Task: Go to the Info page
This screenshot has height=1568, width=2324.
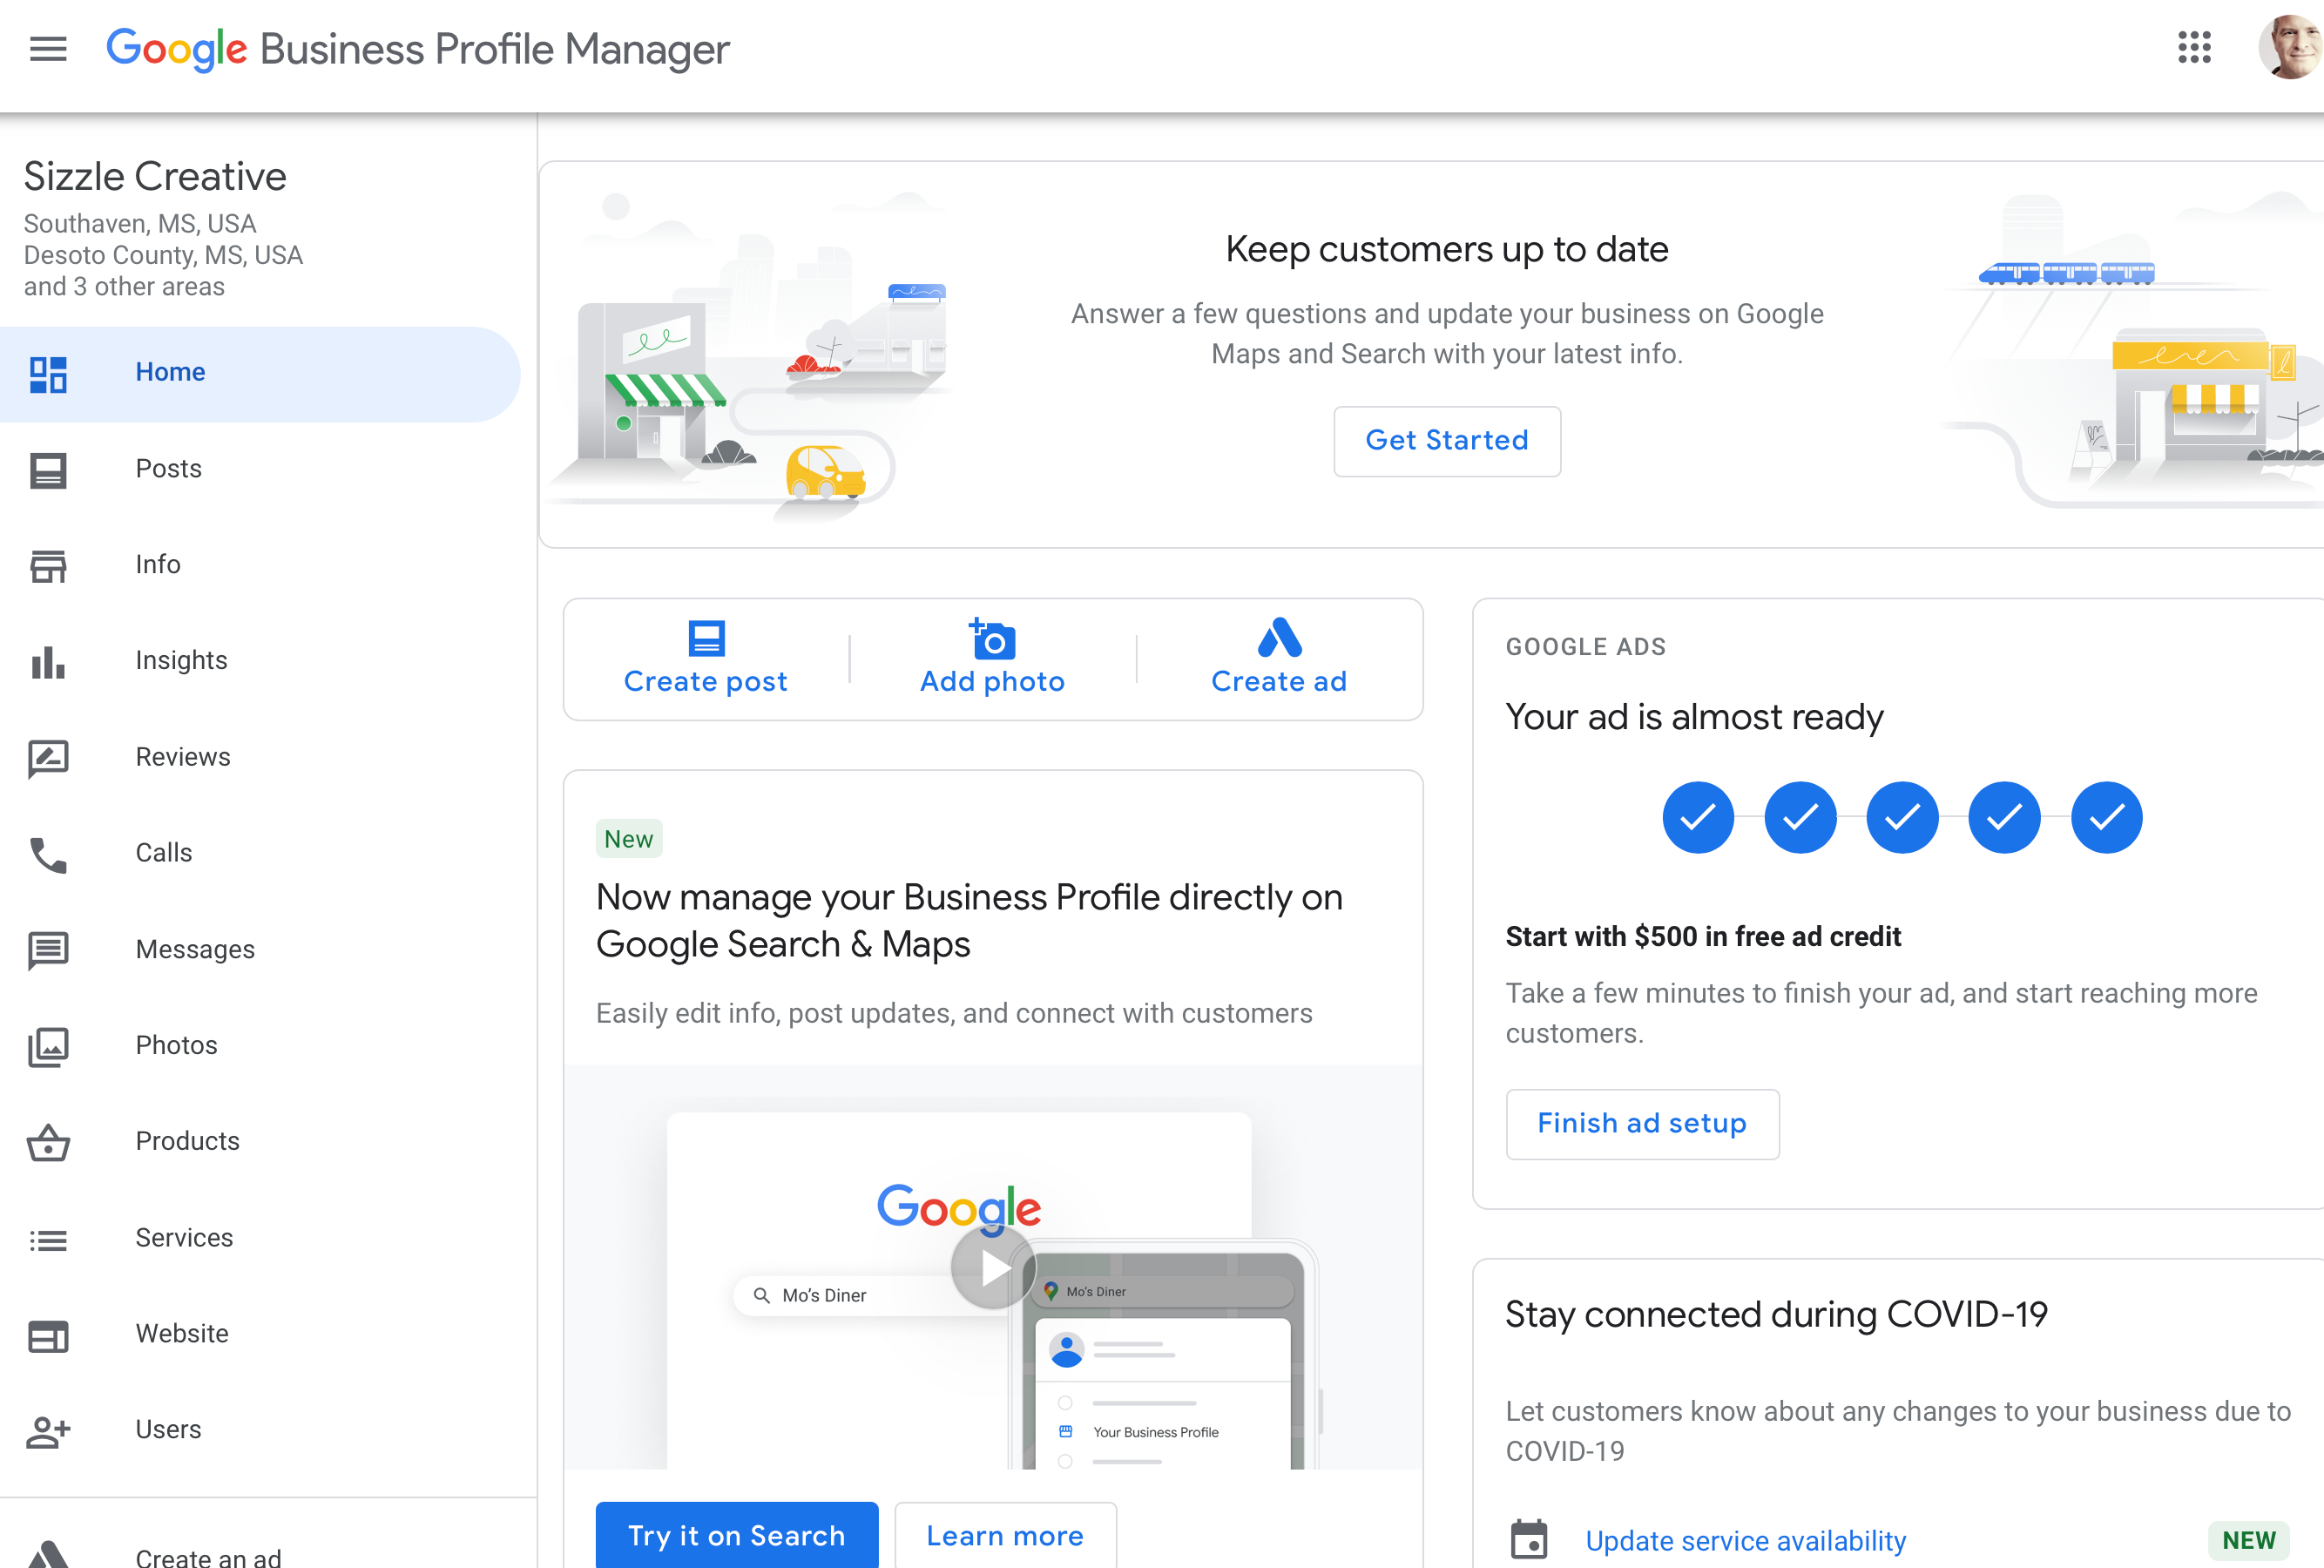Action: [x=260, y=566]
